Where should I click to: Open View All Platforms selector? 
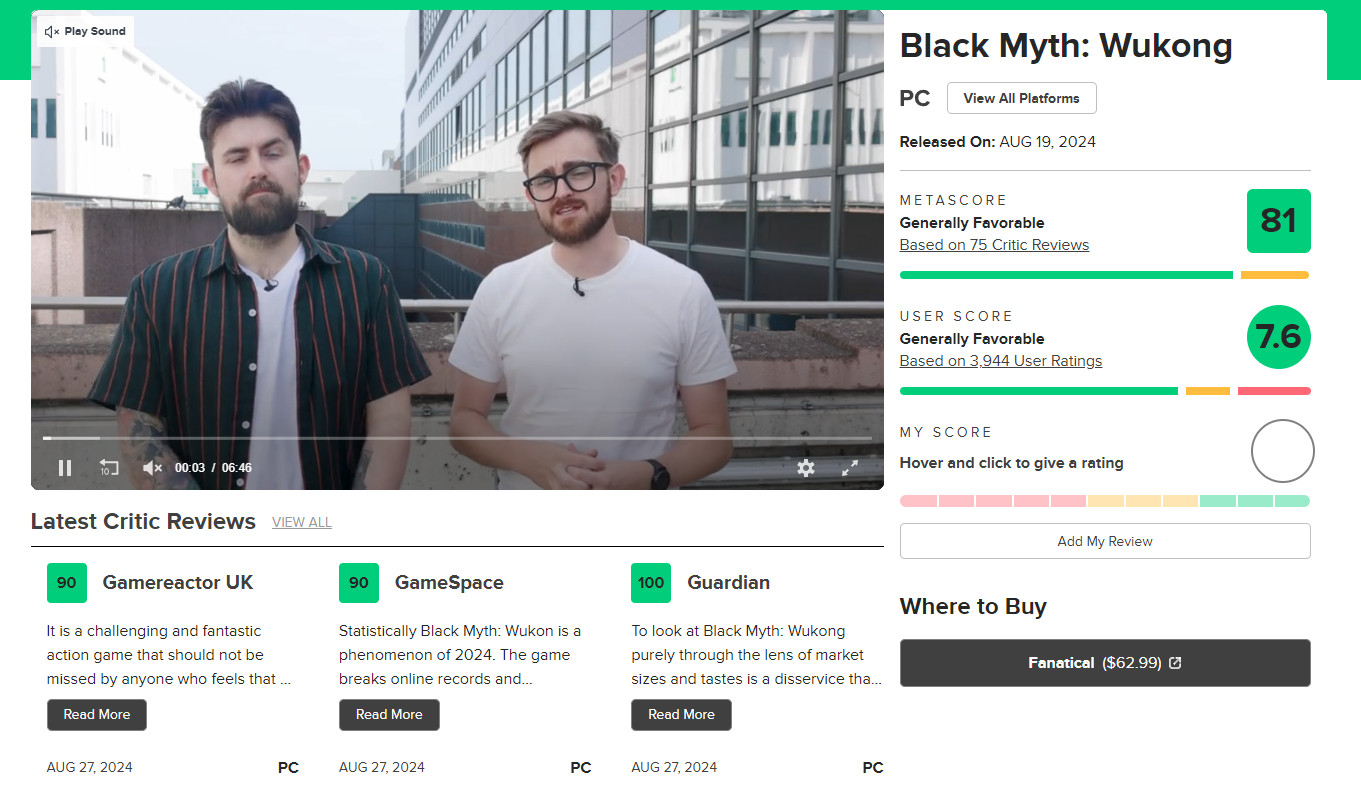click(x=1021, y=98)
